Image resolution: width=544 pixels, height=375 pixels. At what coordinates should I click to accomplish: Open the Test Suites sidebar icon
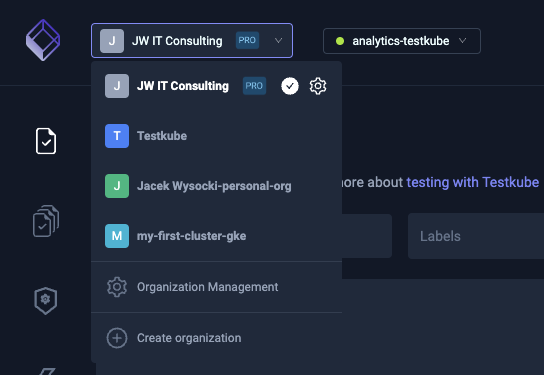click(x=46, y=221)
